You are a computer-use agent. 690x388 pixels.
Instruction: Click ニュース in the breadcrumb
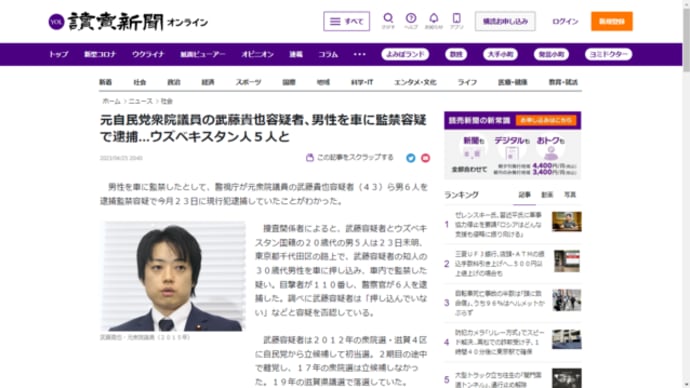(140, 101)
